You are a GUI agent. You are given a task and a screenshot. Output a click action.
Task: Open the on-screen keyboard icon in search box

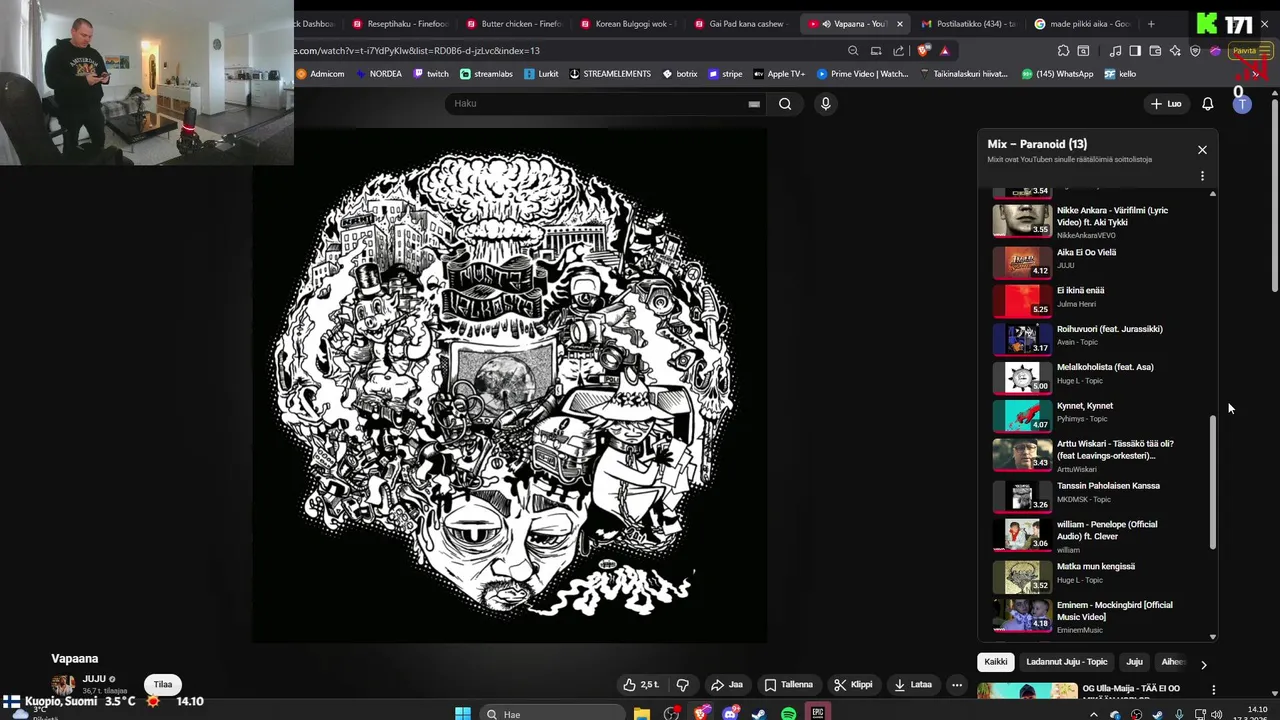(754, 104)
